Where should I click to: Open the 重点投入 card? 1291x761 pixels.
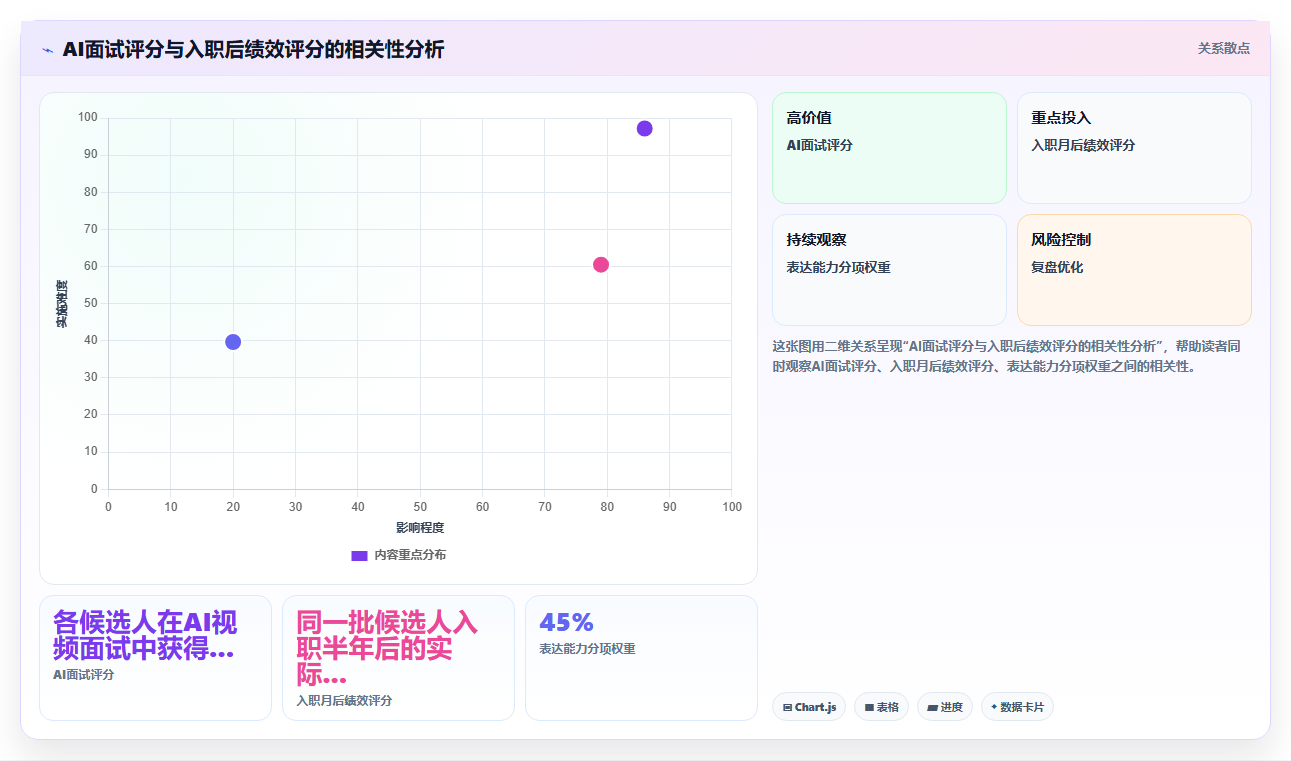1134,148
